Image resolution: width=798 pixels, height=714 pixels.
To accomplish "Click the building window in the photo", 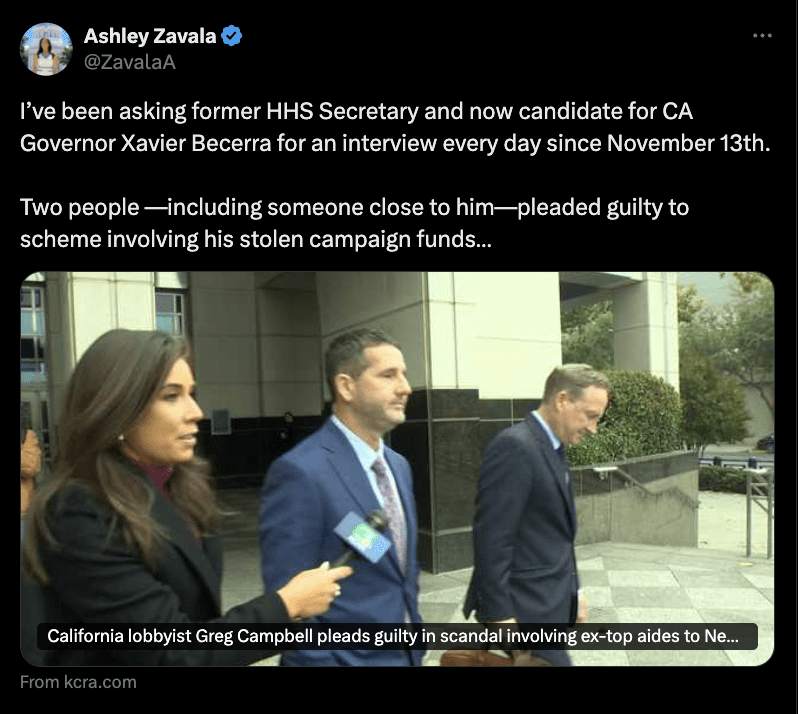I will click(172, 313).
